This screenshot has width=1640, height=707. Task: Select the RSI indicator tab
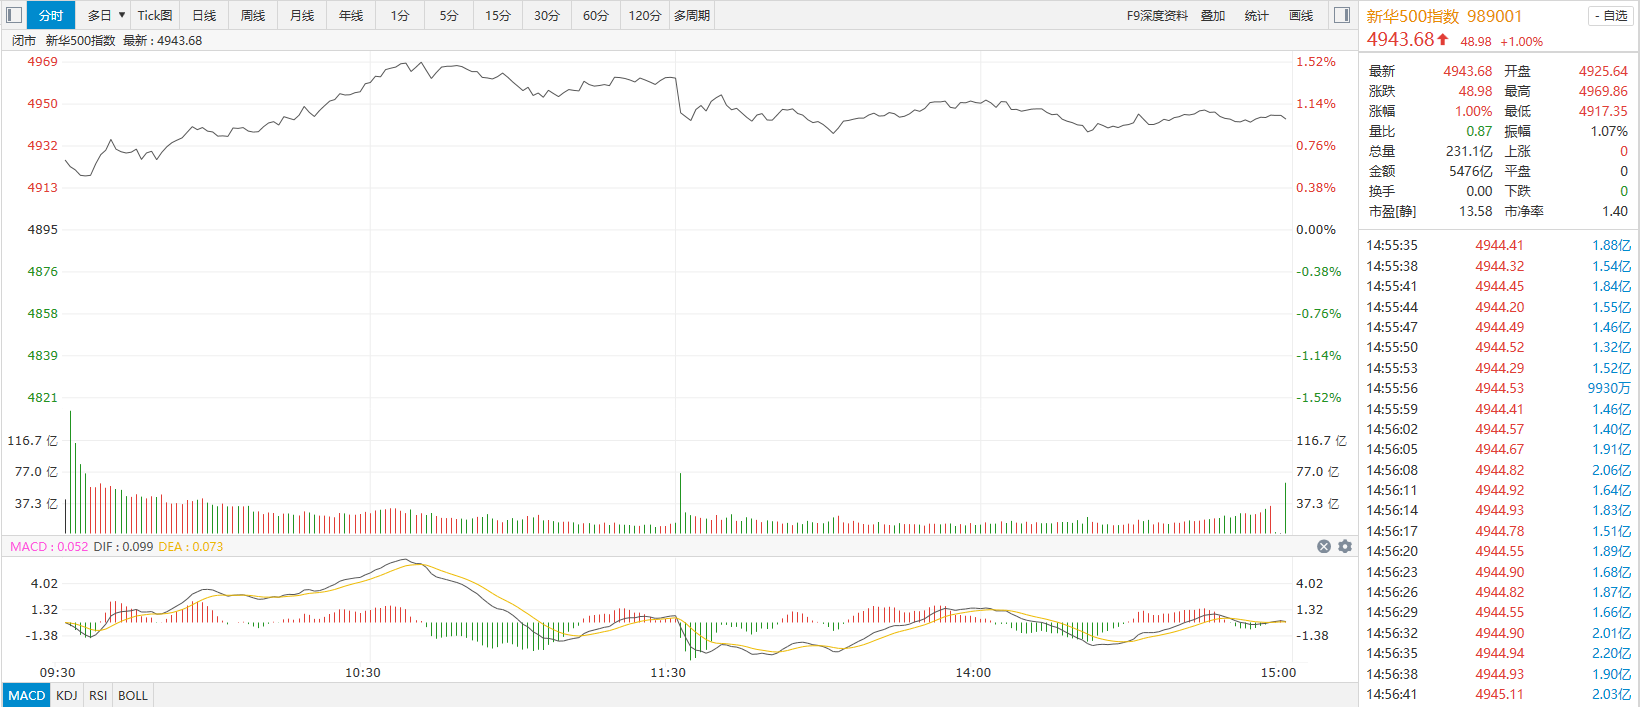click(x=98, y=695)
